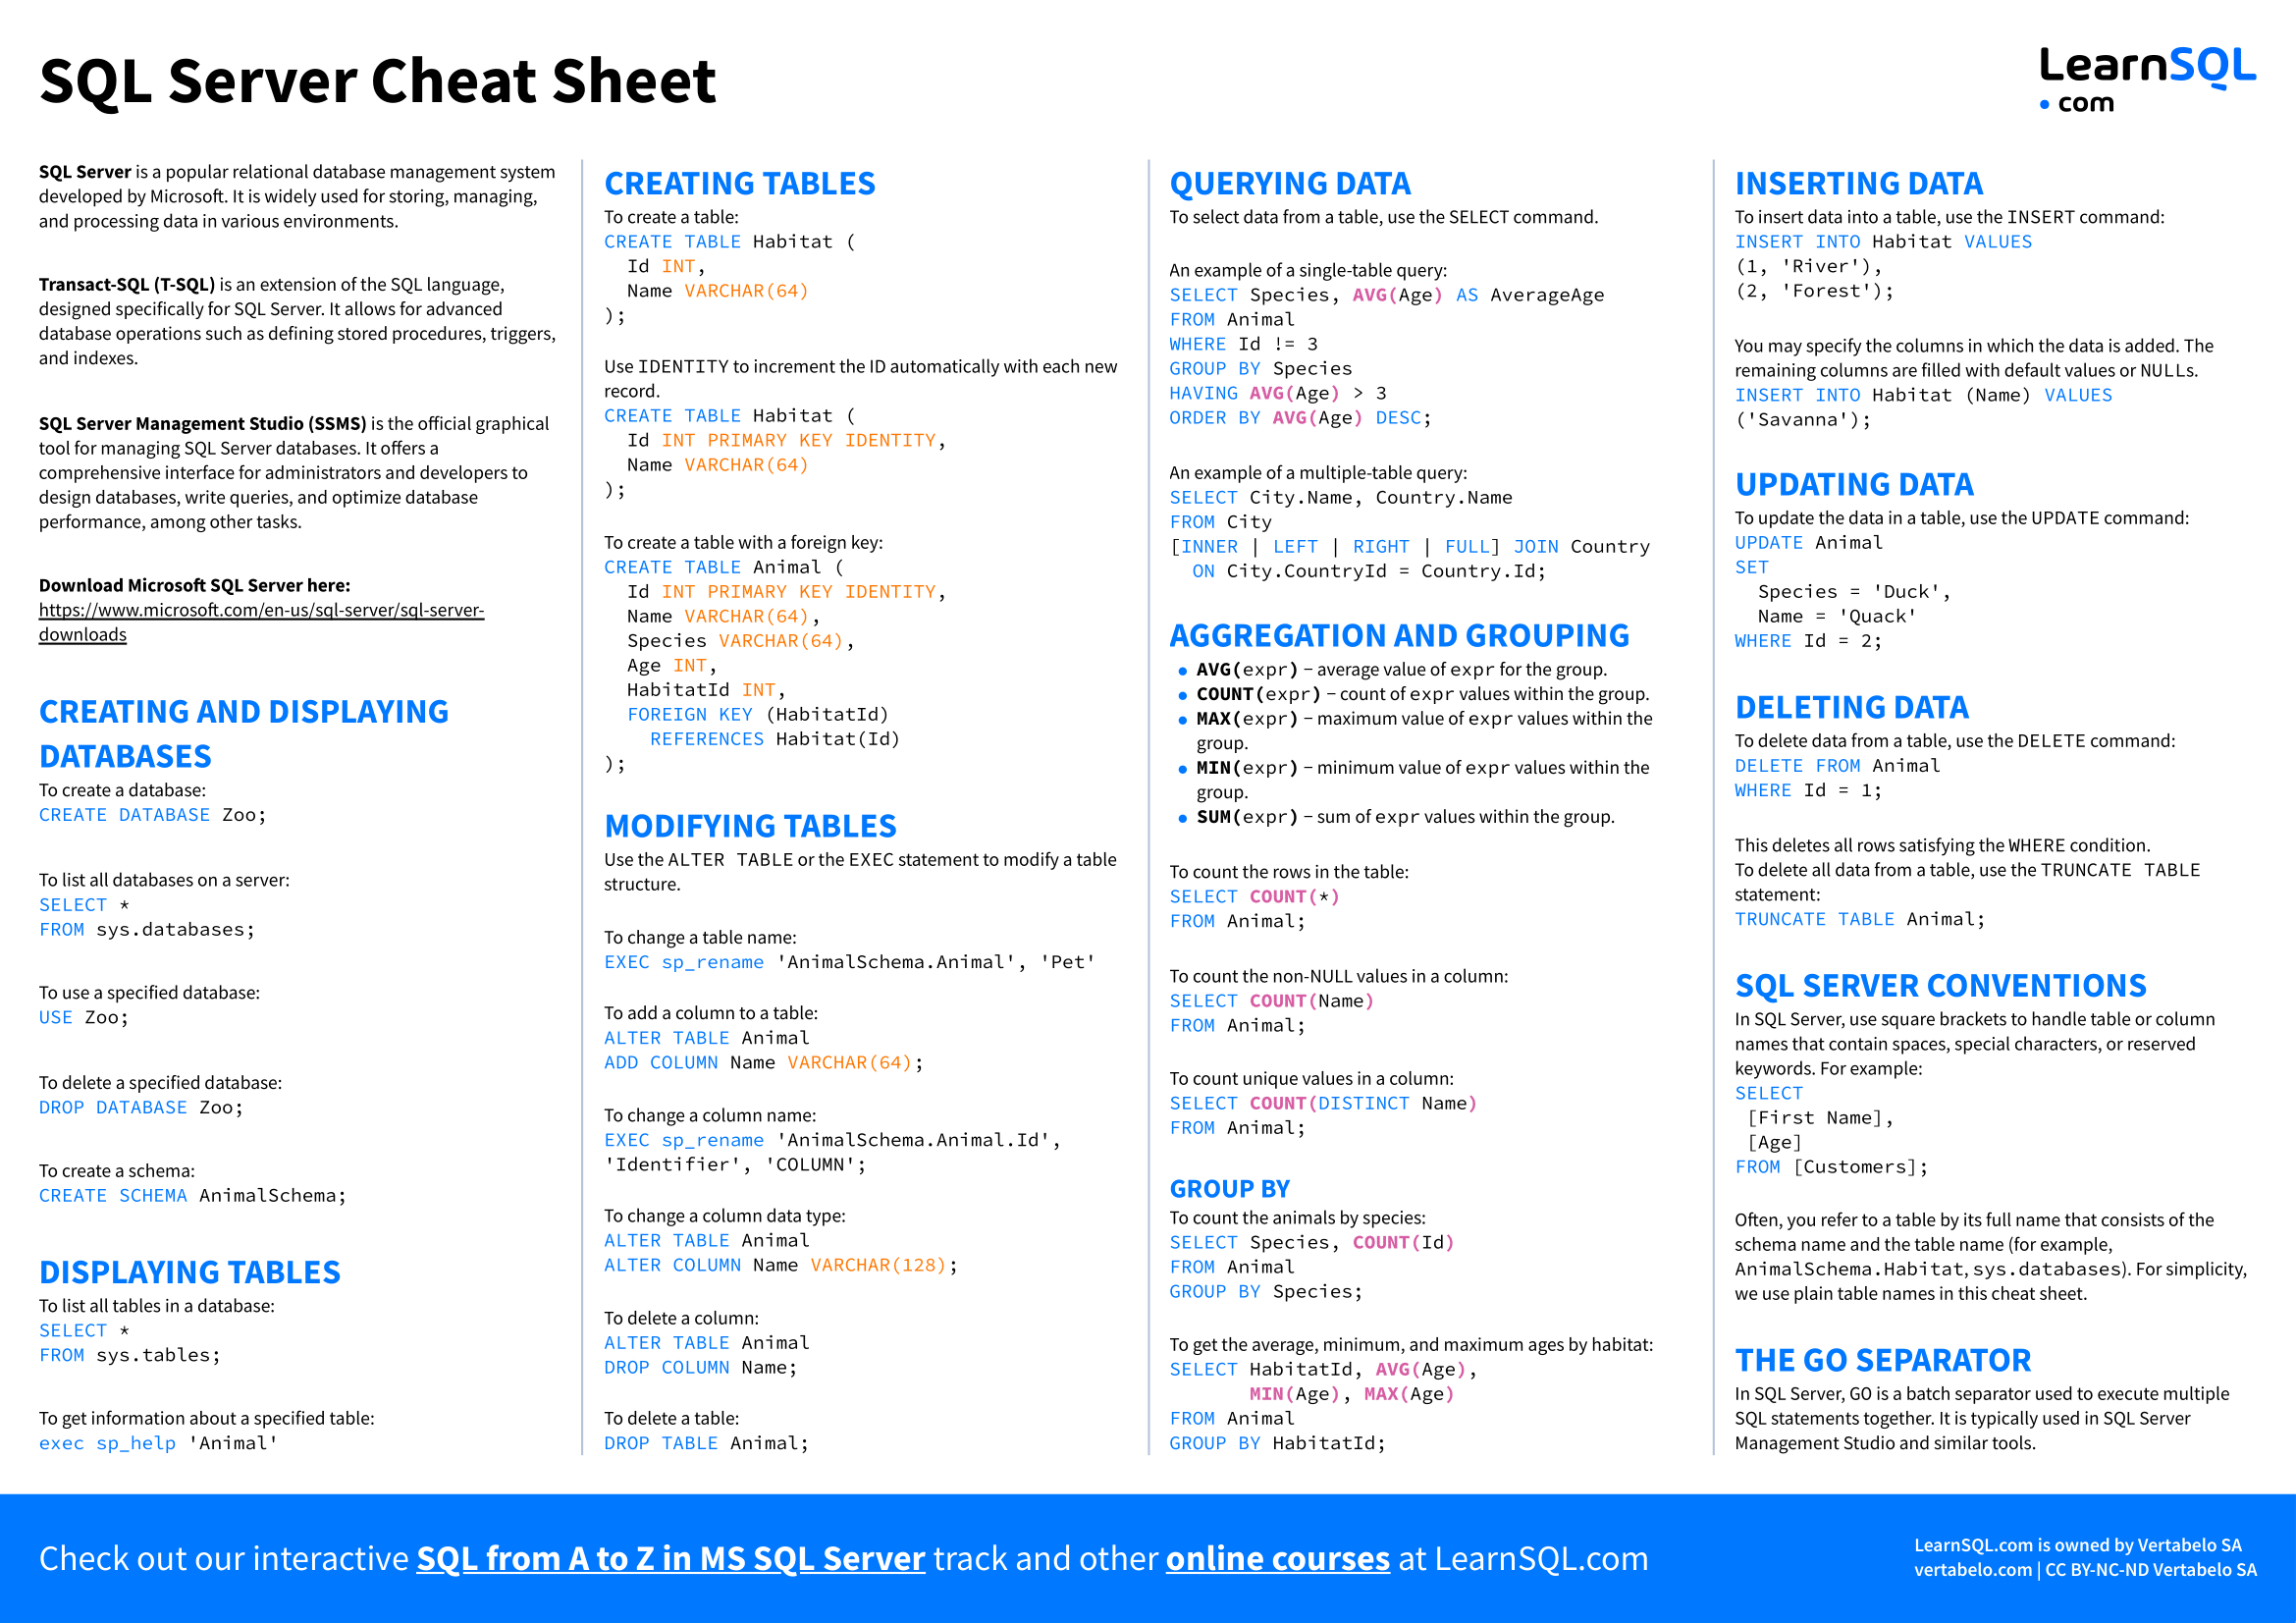Click the TRUNCATE TABLE Animal statement
2296x1623 pixels.
pyautogui.click(x=1840, y=908)
